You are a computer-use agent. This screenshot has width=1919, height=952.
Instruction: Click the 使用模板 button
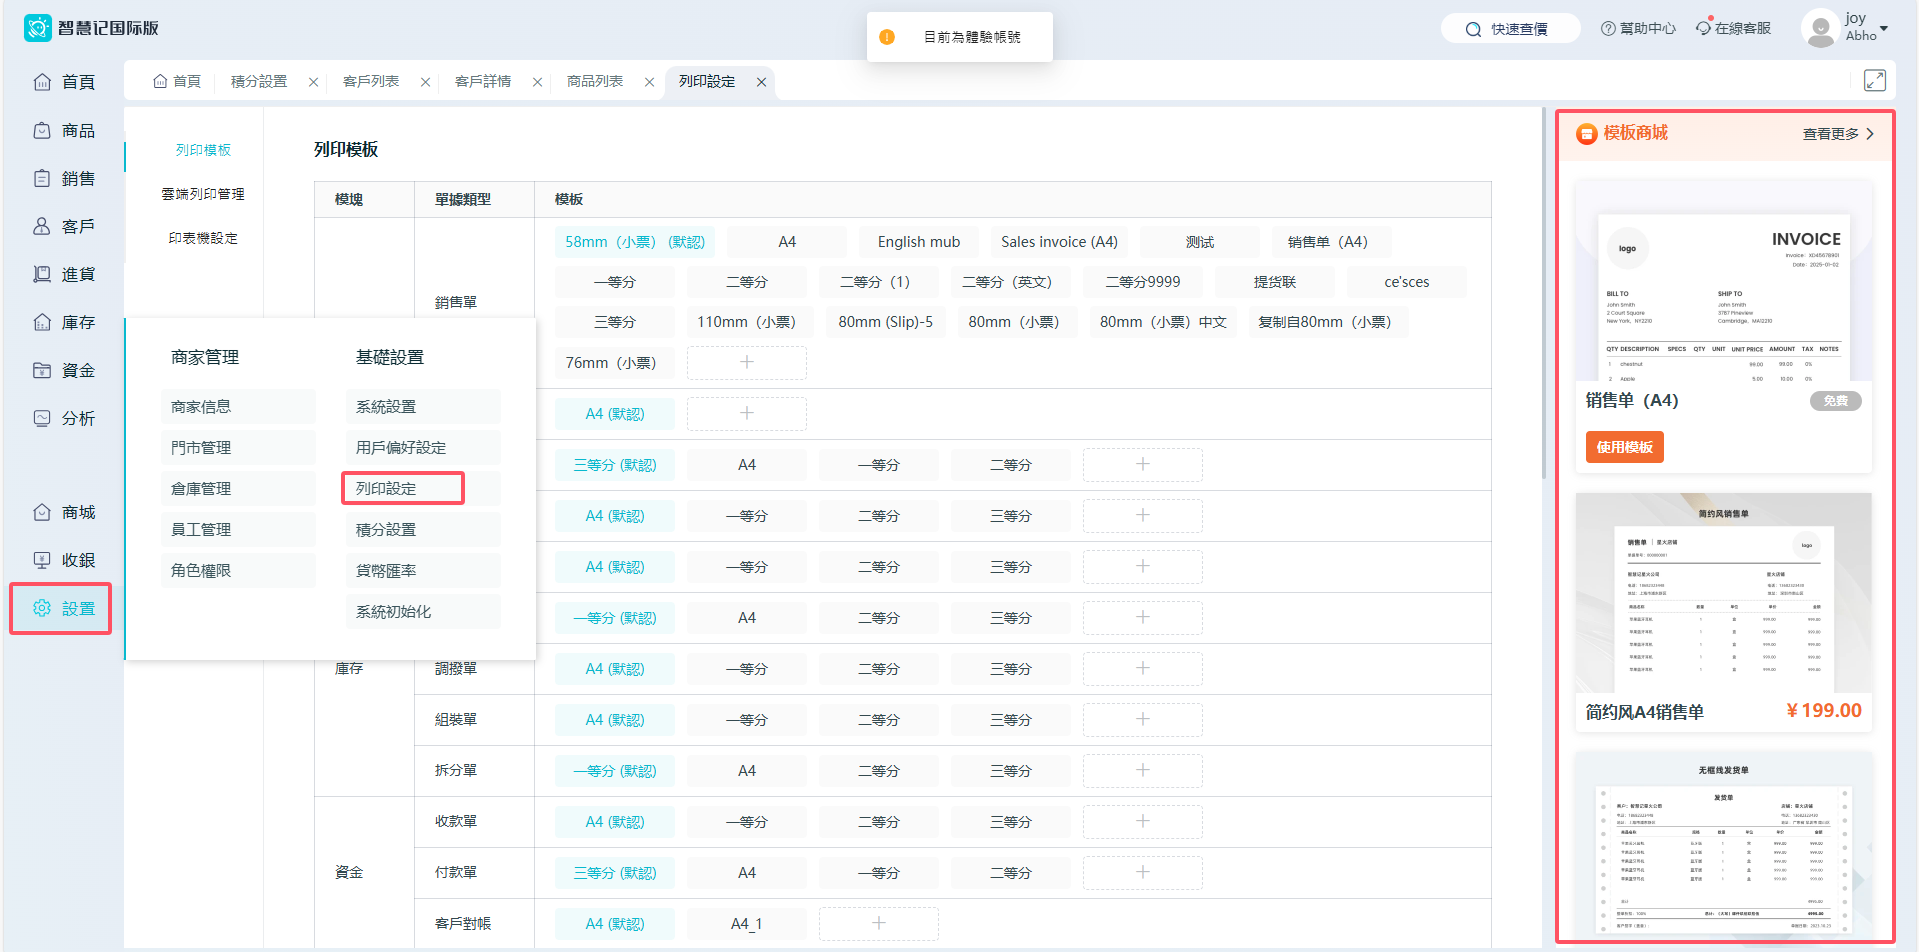point(1624,447)
